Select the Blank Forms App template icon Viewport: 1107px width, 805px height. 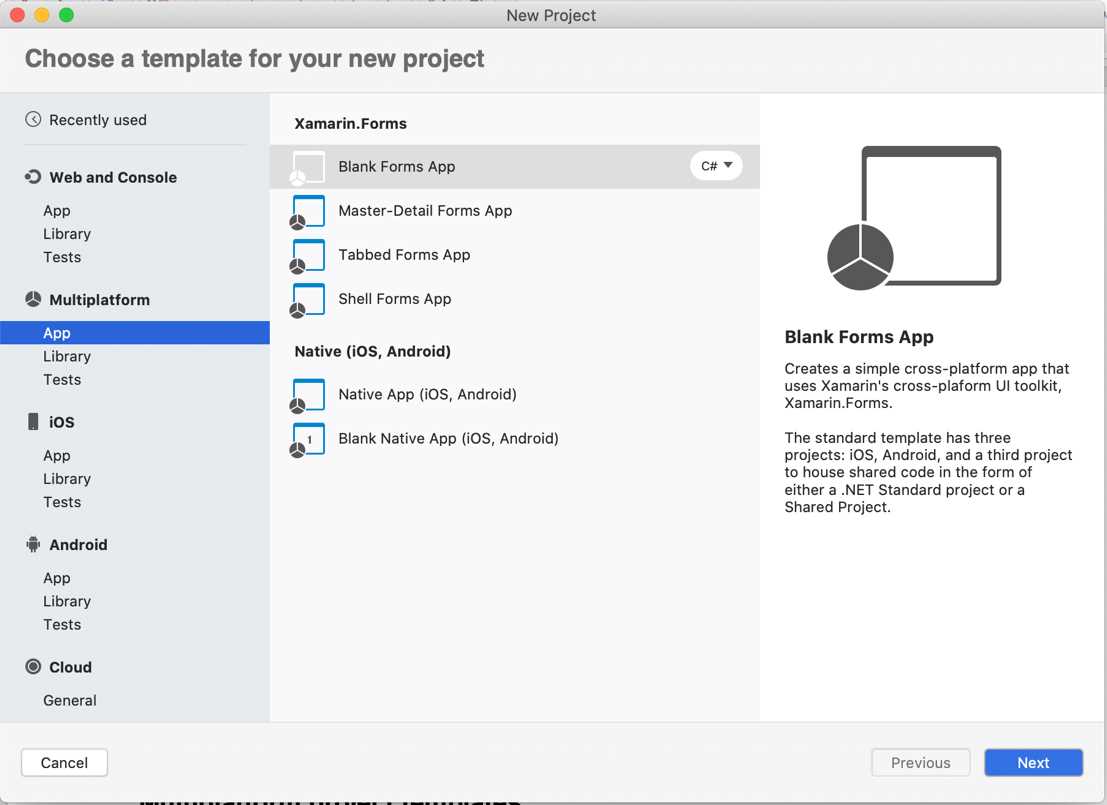pyautogui.click(x=307, y=167)
